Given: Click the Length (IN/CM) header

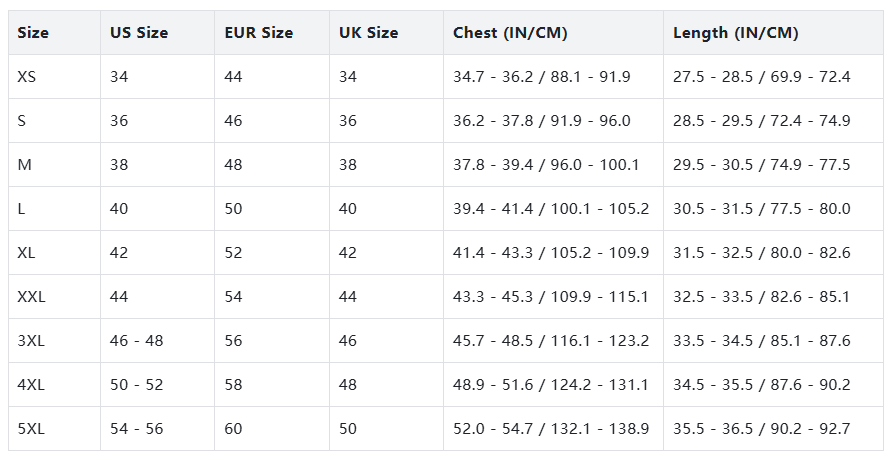Looking at the screenshot, I should [x=735, y=33].
